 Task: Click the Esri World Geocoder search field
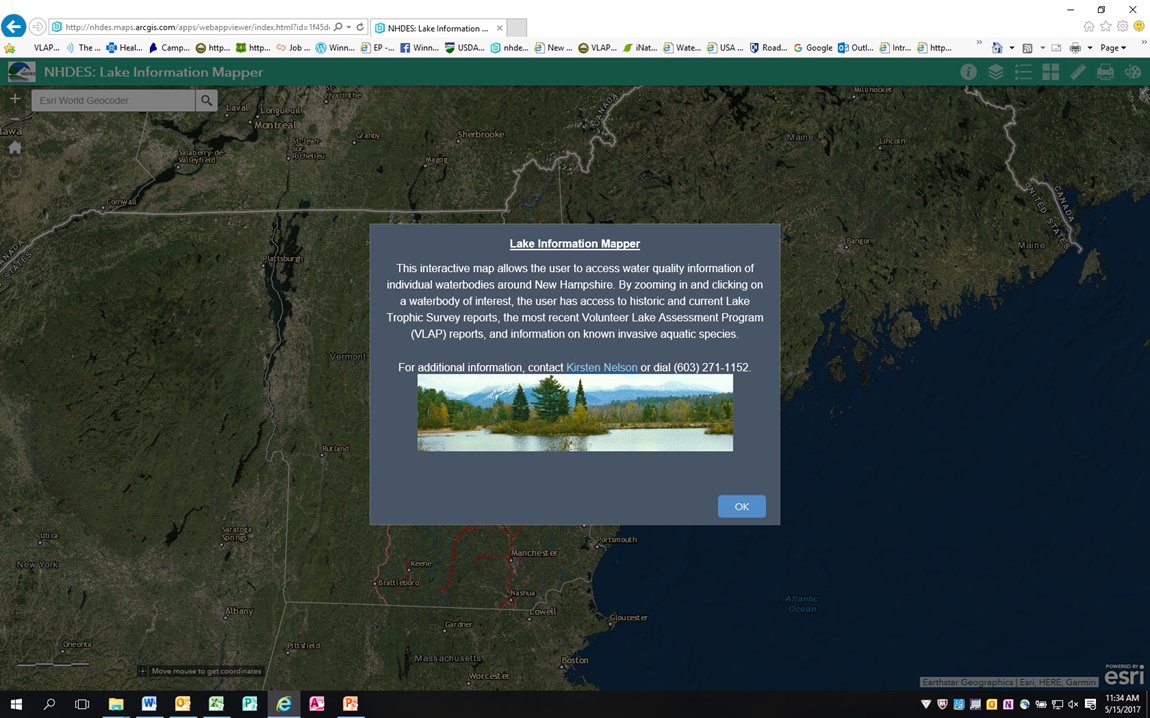[x=114, y=100]
